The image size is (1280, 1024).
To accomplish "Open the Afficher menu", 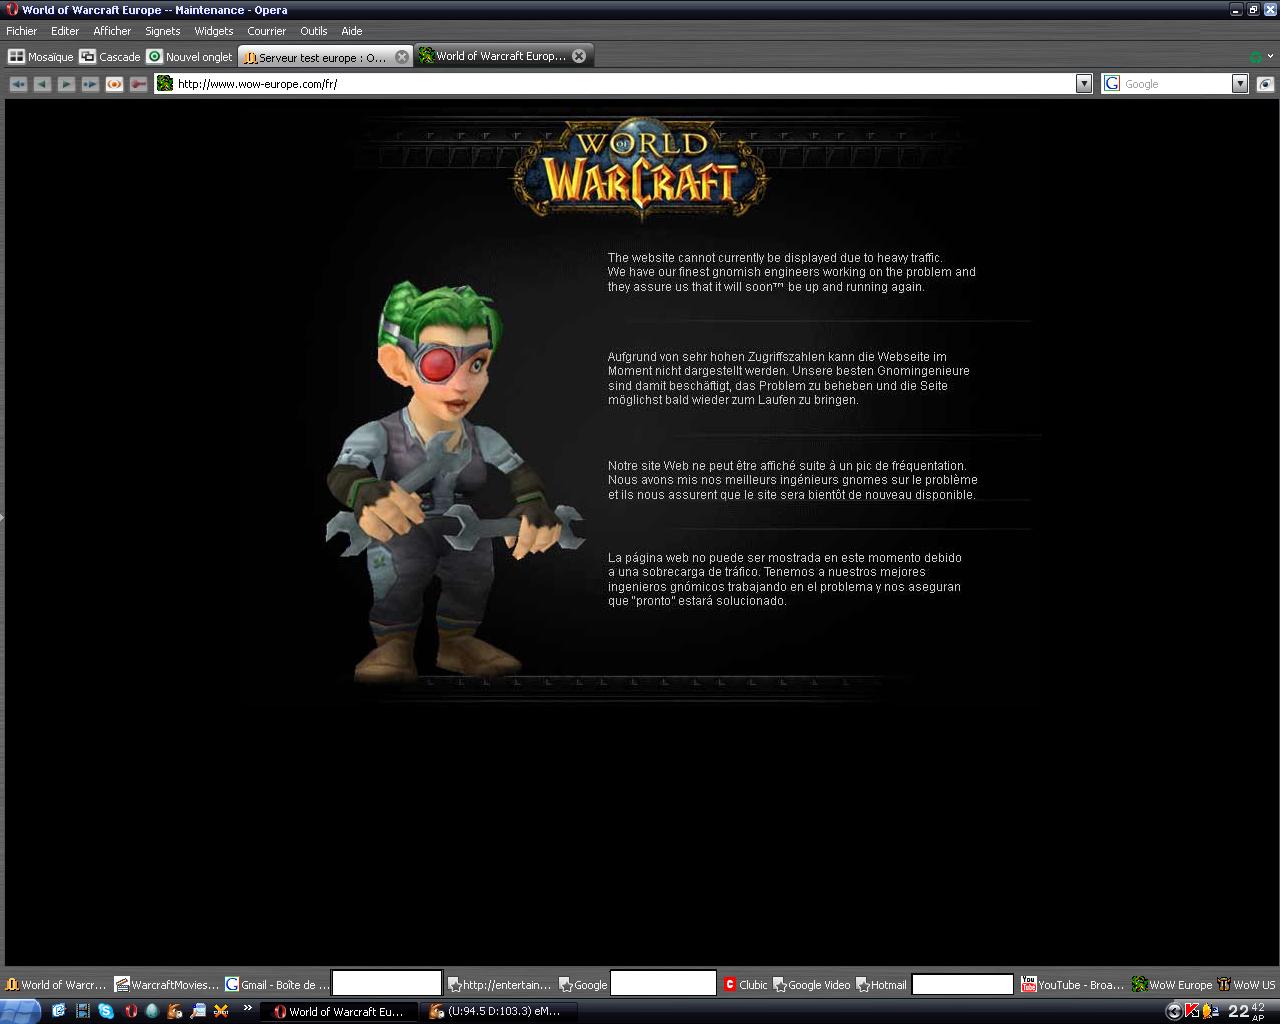I will [x=112, y=31].
